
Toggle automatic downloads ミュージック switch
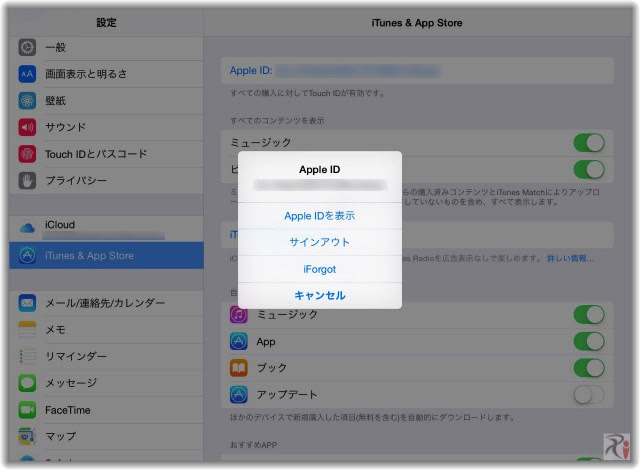[589, 315]
